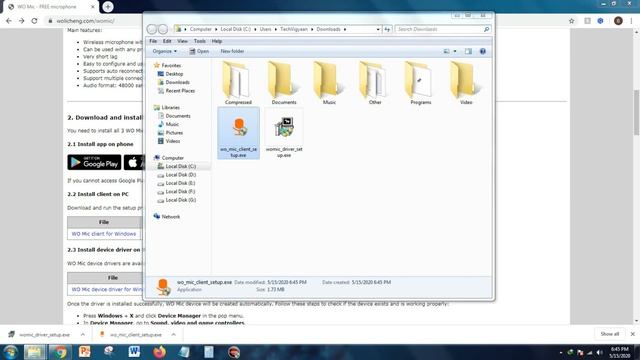Viewport: 640px width, 360px height.
Task: Click New folder button
Action: (x=232, y=51)
